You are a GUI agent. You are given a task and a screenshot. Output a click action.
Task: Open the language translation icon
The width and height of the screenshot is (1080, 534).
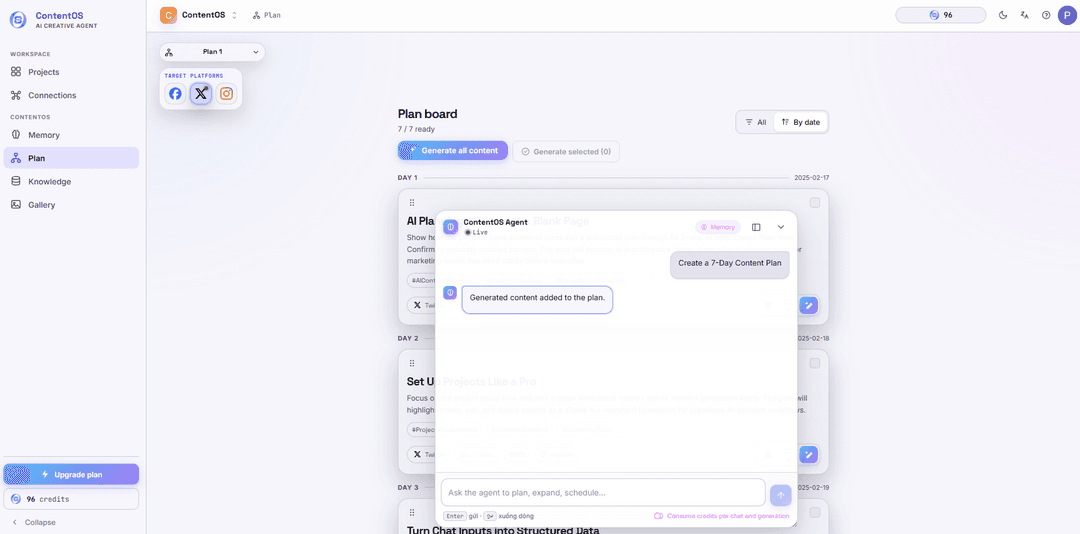pos(1025,14)
